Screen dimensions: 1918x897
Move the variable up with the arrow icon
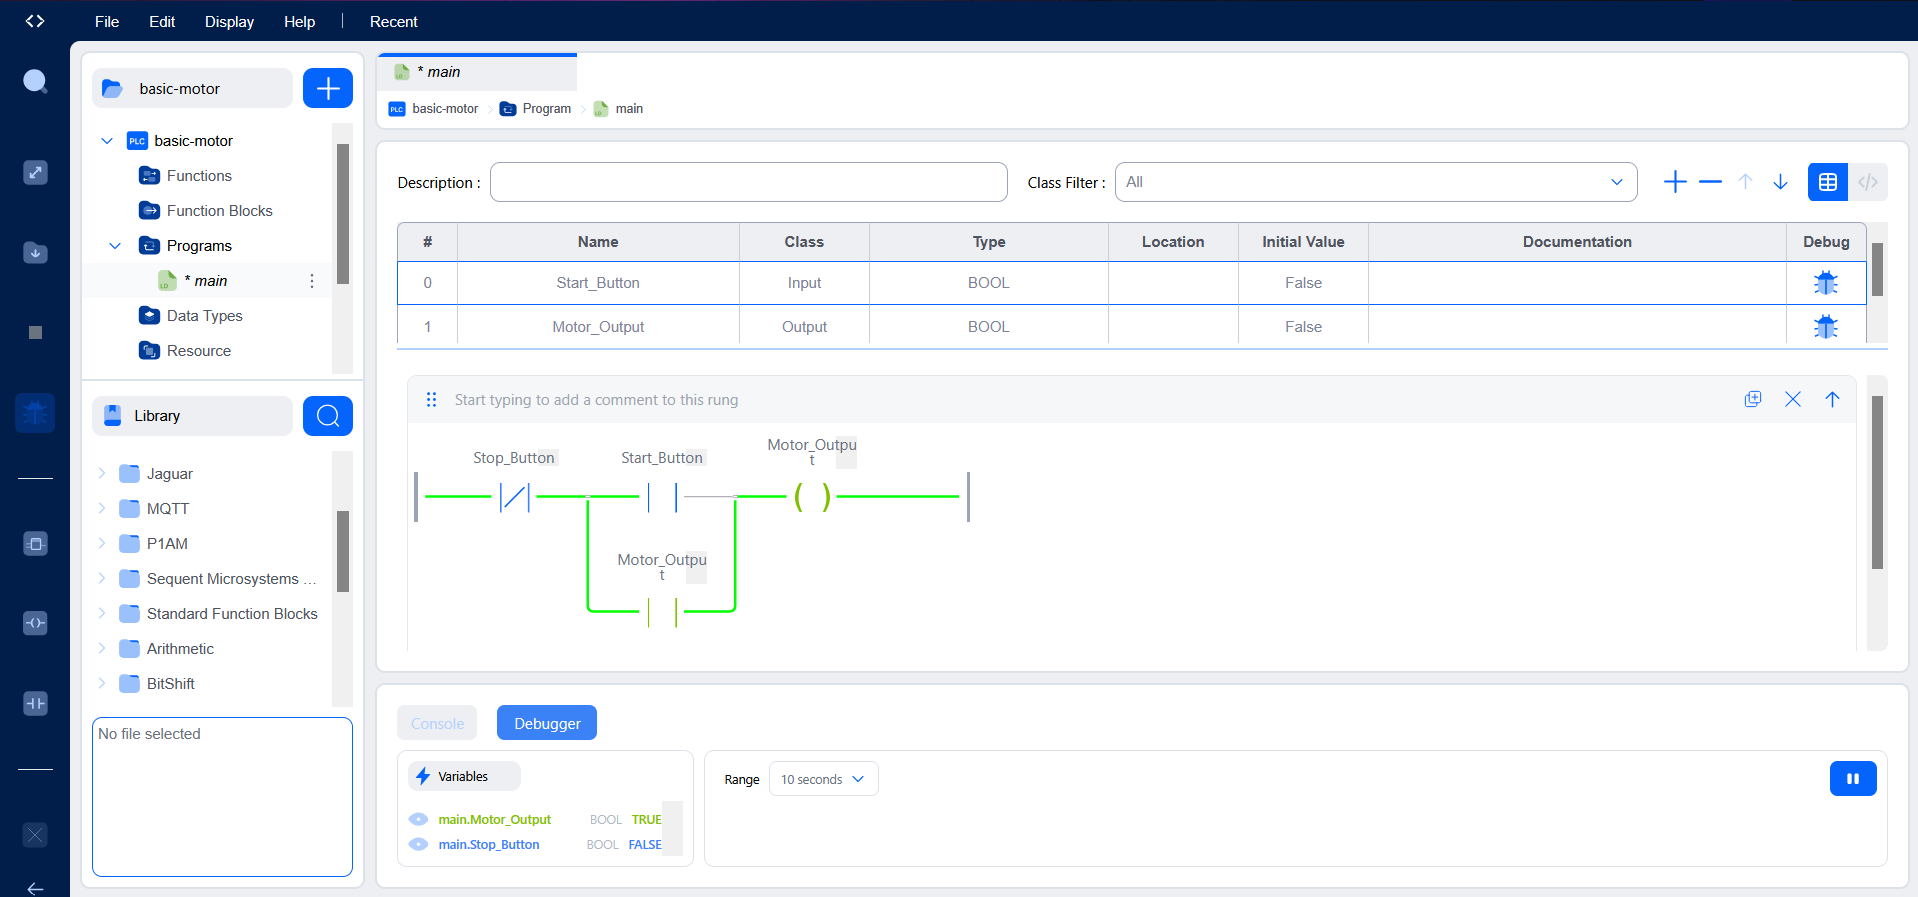click(1745, 182)
